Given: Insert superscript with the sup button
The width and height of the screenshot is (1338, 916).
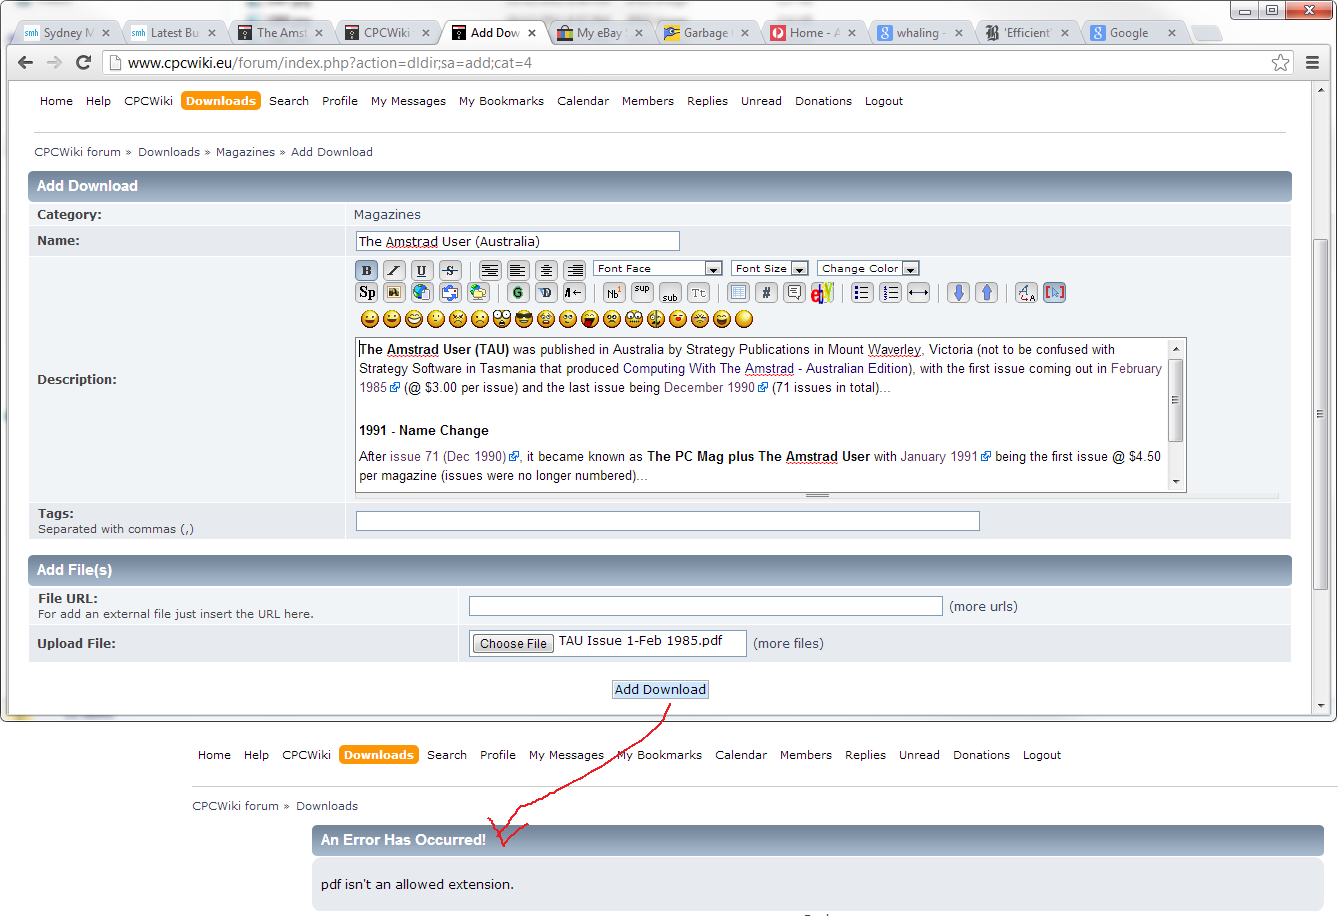Looking at the screenshot, I should pos(642,292).
